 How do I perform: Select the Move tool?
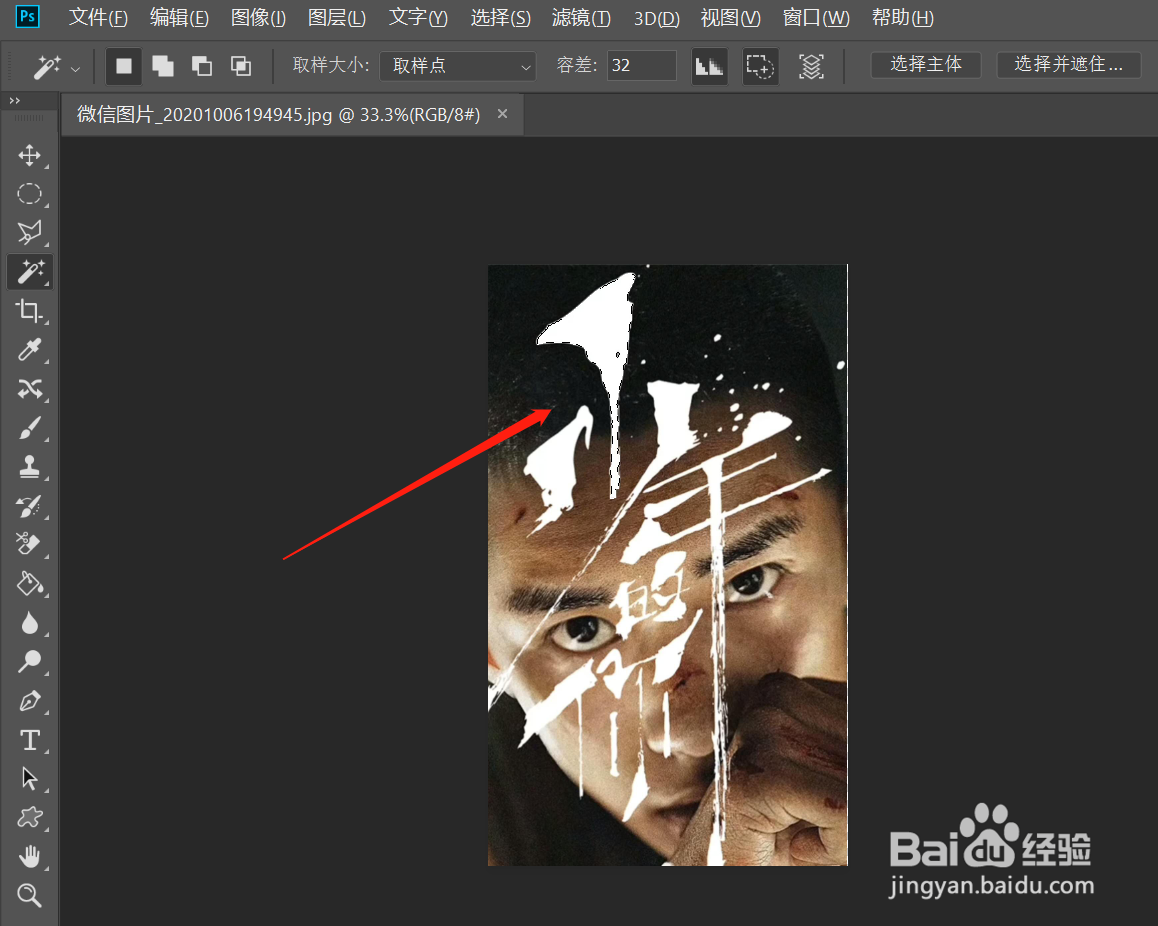coord(30,155)
